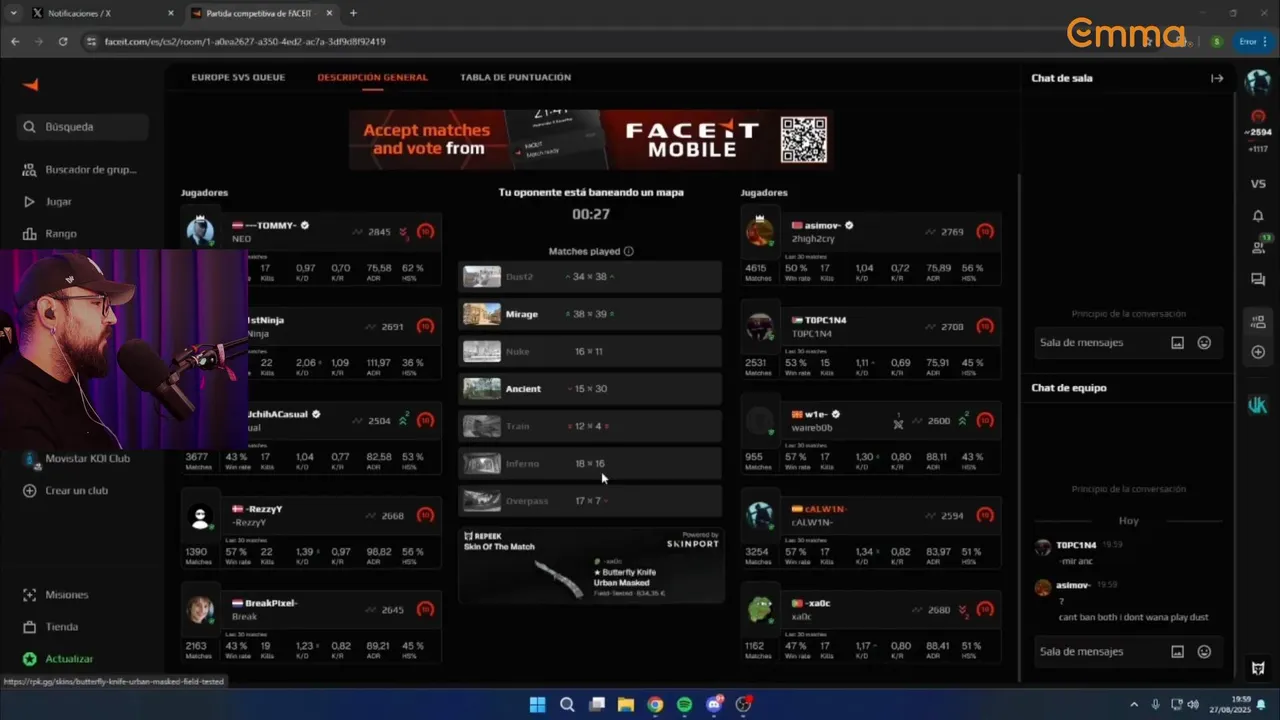Click the Matches played info icon
The height and width of the screenshot is (720, 1280).
[628, 251]
